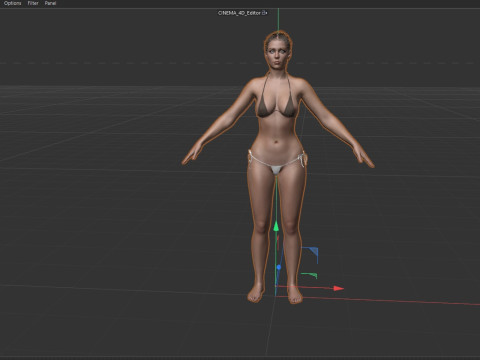Click the icon beside the CINEMA_4D_Editor label
Viewport: 480px width, 360px height.
tap(265, 13)
